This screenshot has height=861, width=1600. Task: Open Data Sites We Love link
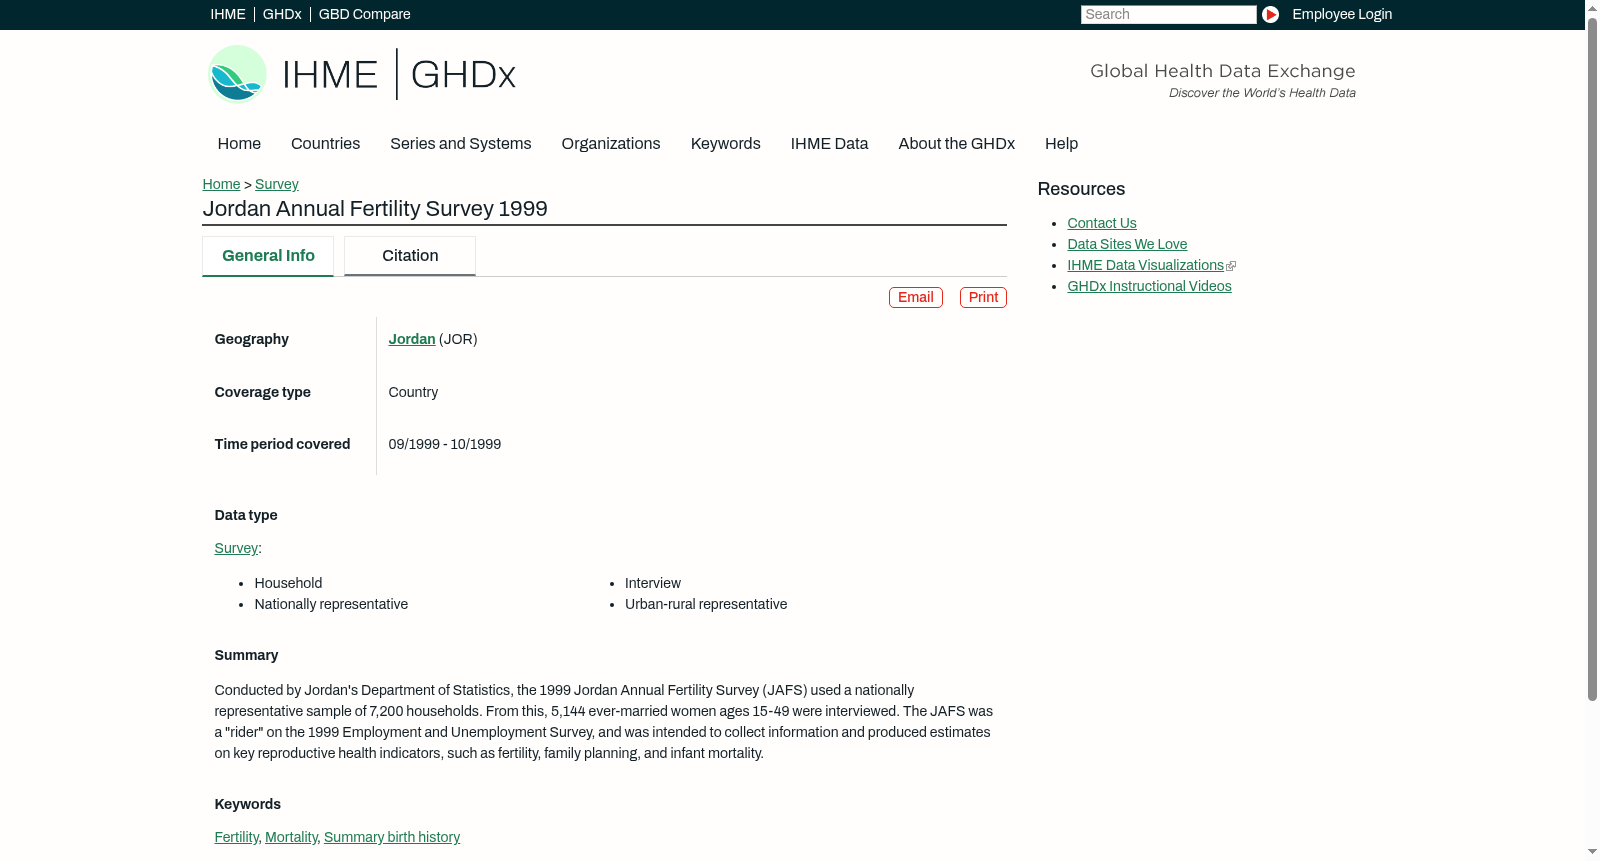pyautogui.click(x=1127, y=244)
